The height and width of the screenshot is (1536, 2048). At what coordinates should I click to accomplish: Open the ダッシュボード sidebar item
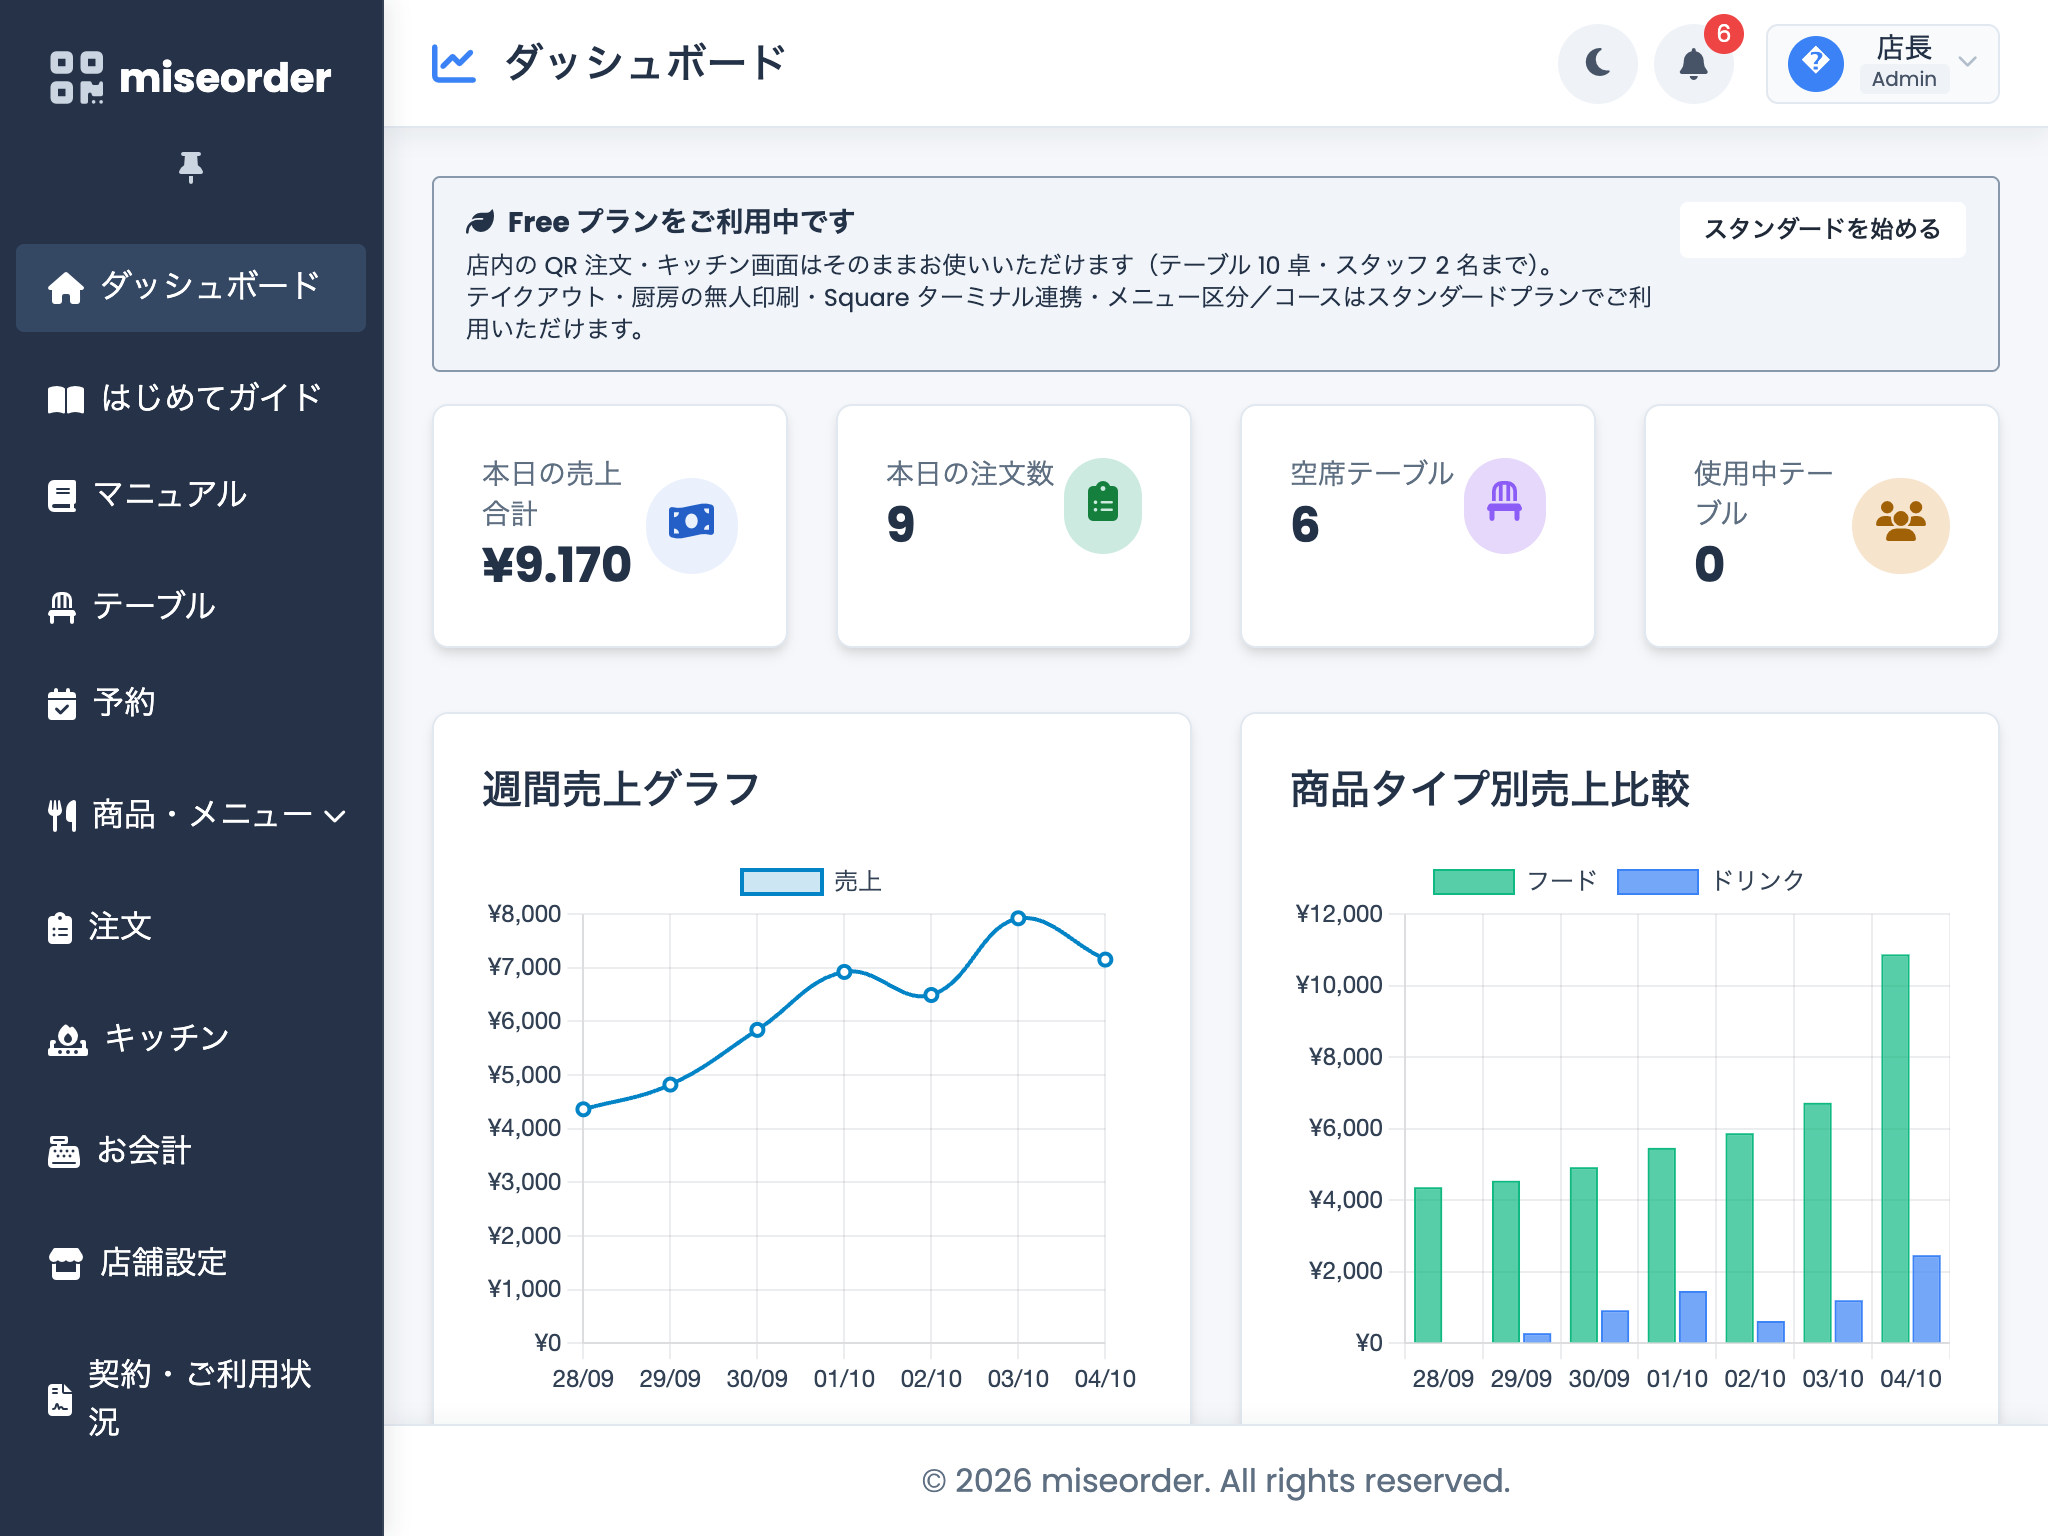(191, 287)
